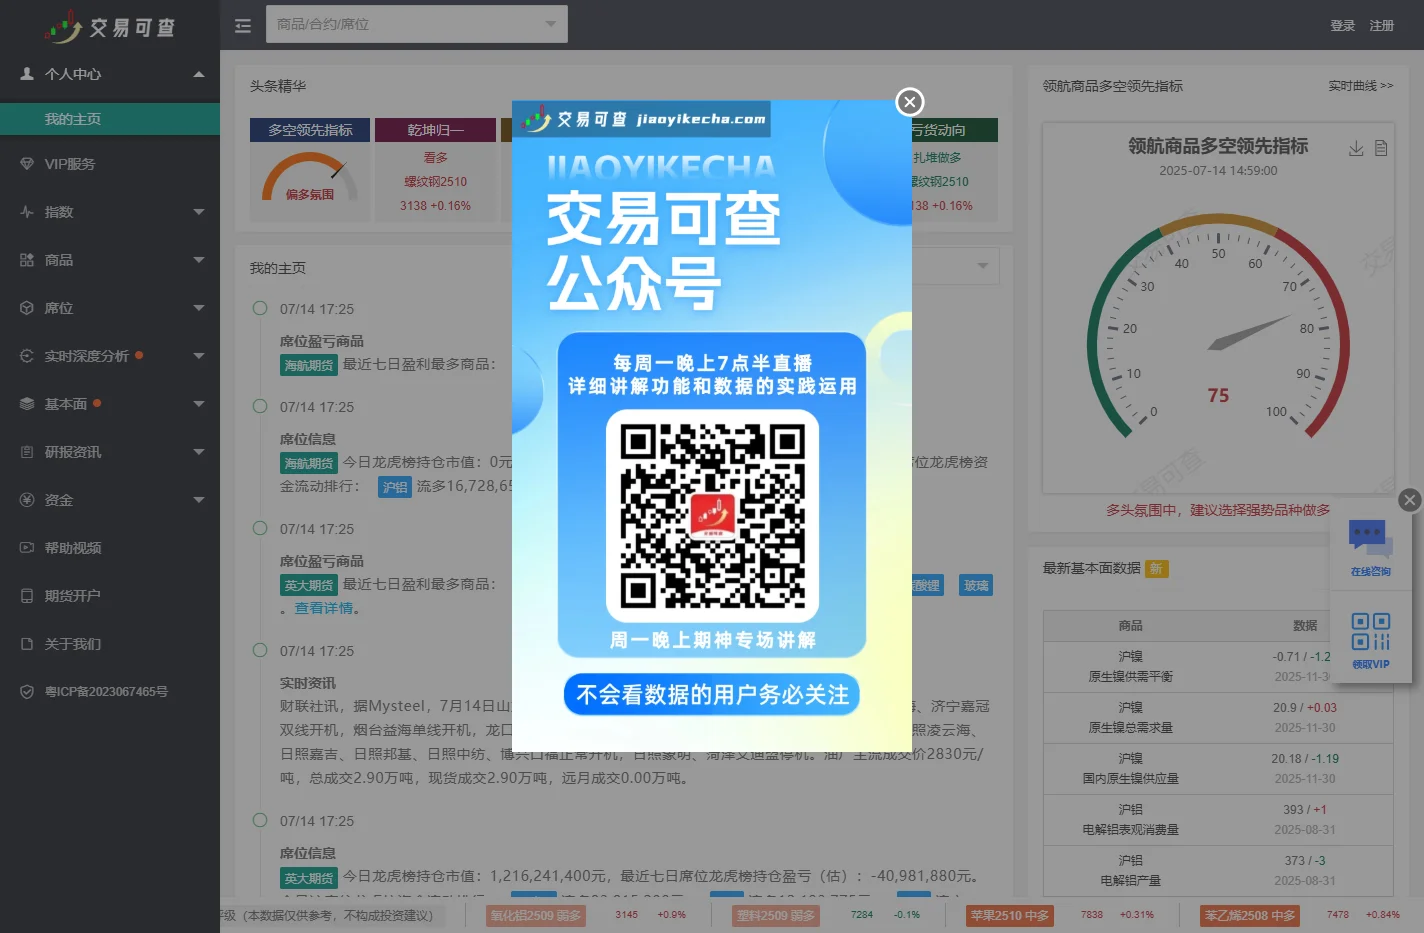Select 我的主页 in the sidebar

110,119
